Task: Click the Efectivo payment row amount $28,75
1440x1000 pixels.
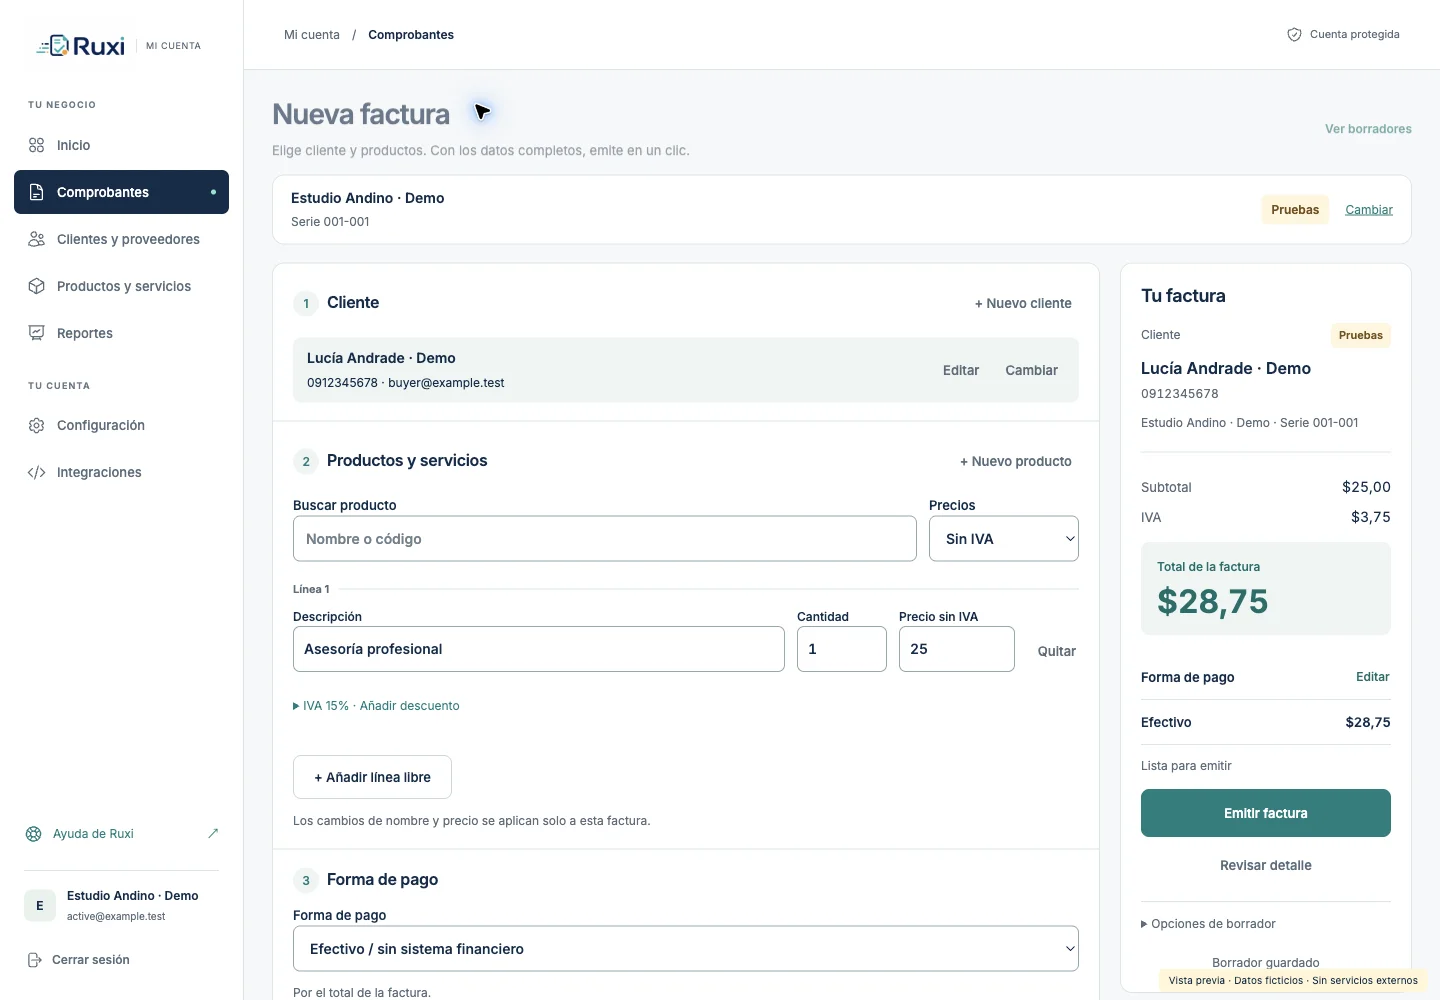Action: (1367, 722)
